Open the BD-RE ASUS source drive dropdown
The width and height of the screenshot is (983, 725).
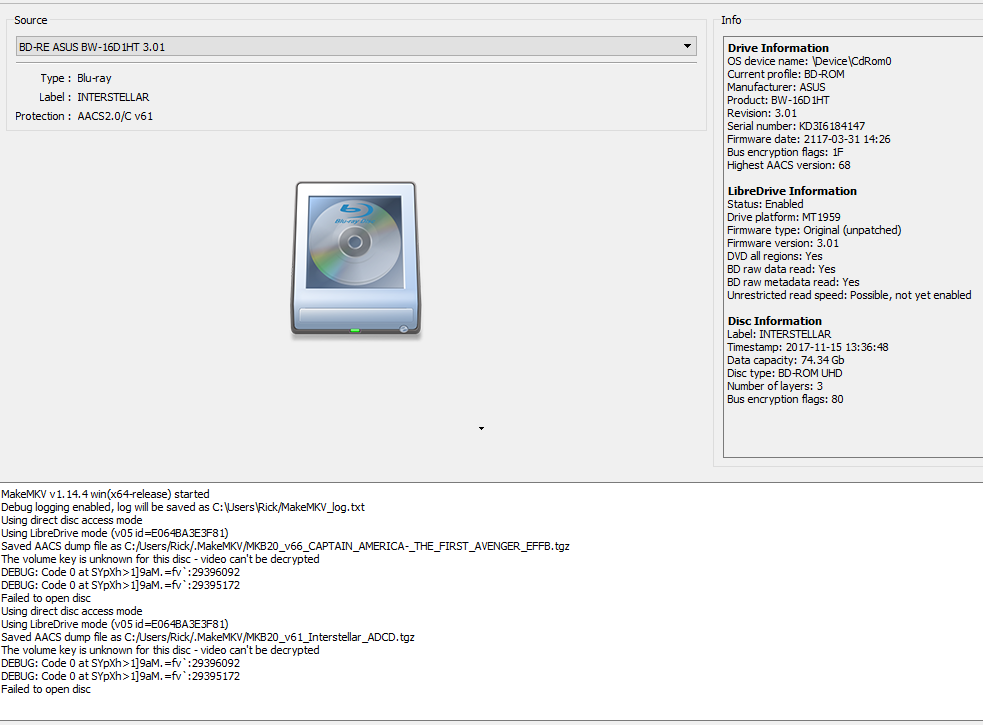coord(355,46)
